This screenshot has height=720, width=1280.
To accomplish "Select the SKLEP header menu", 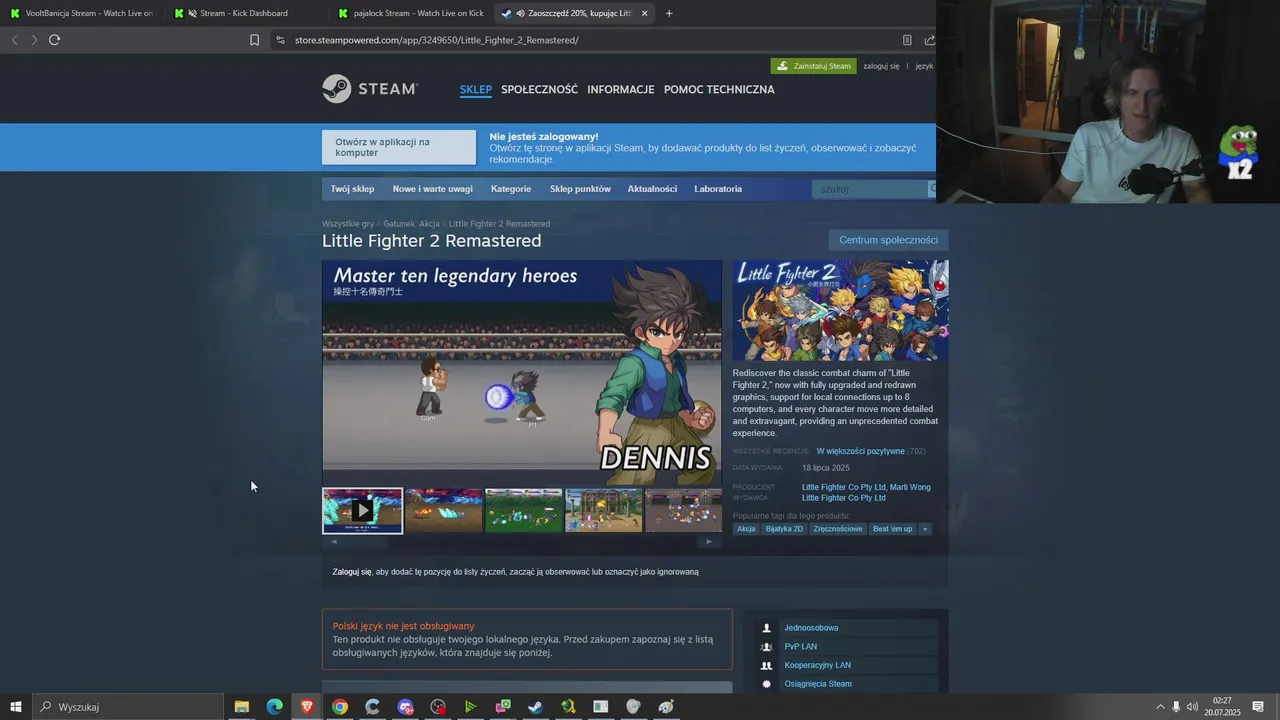I will click(476, 89).
